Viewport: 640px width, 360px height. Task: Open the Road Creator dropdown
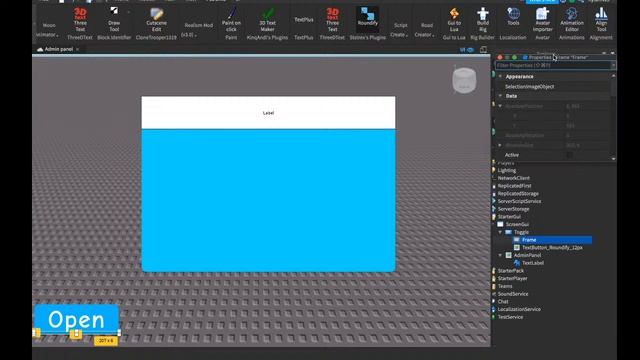pos(426,29)
